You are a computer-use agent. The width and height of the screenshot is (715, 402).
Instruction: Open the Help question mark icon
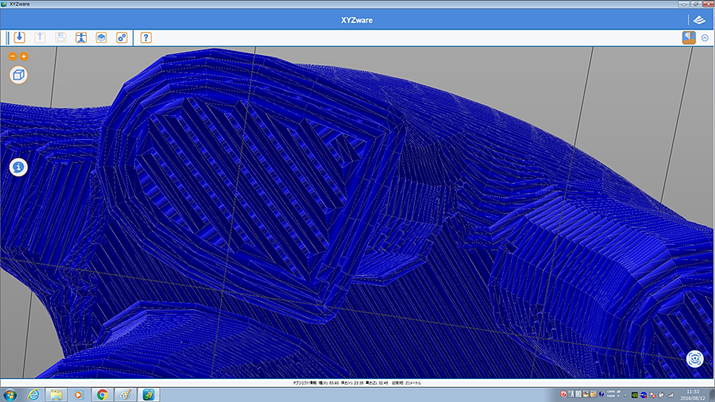point(146,38)
